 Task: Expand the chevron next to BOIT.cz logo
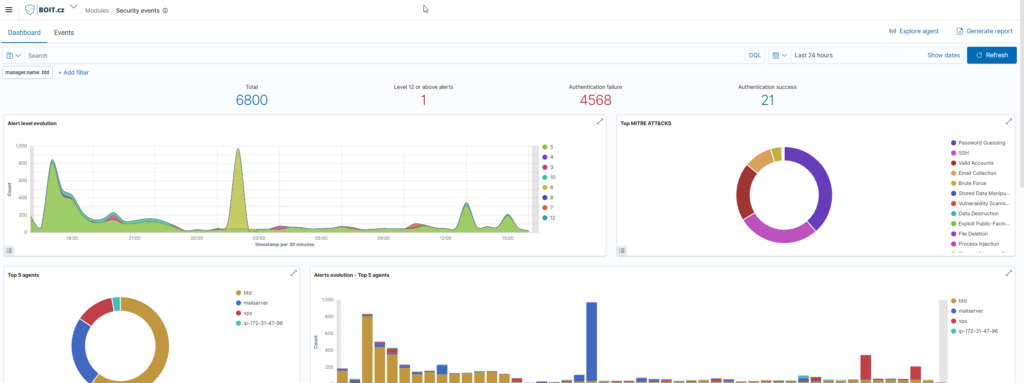pyautogui.click(x=73, y=7)
